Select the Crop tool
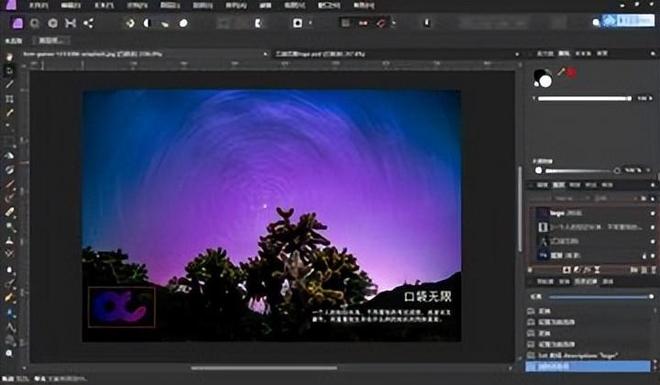Viewport: 660px width, 385px height. (9, 99)
